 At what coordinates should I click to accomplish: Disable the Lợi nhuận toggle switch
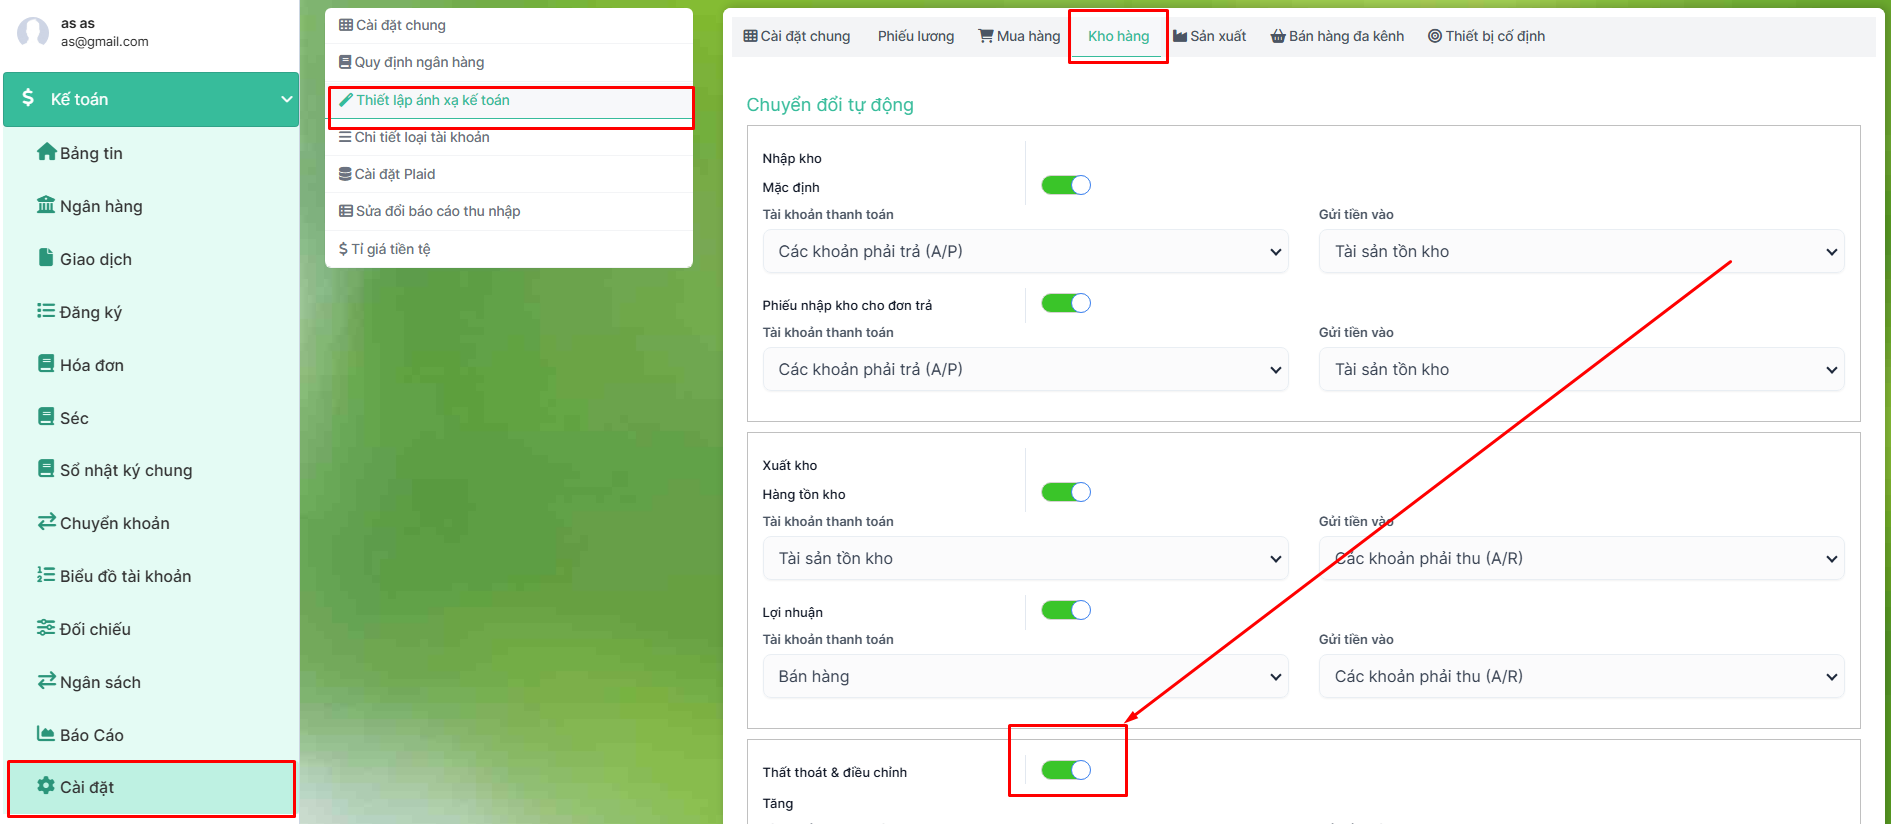click(x=1066, y=610)
